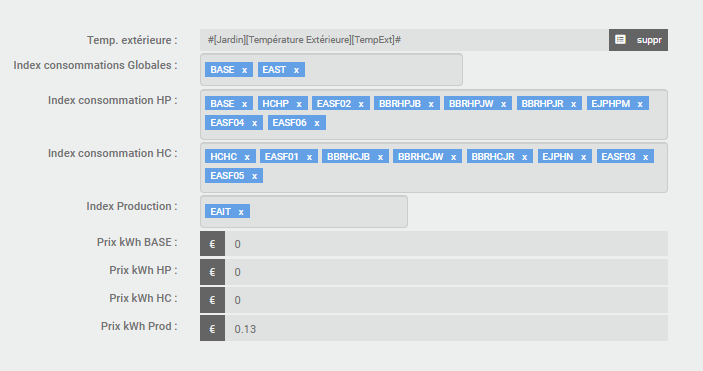Remove the BBRHPJB tag
The width and height of the screenshot is (703, 371).
431,104
